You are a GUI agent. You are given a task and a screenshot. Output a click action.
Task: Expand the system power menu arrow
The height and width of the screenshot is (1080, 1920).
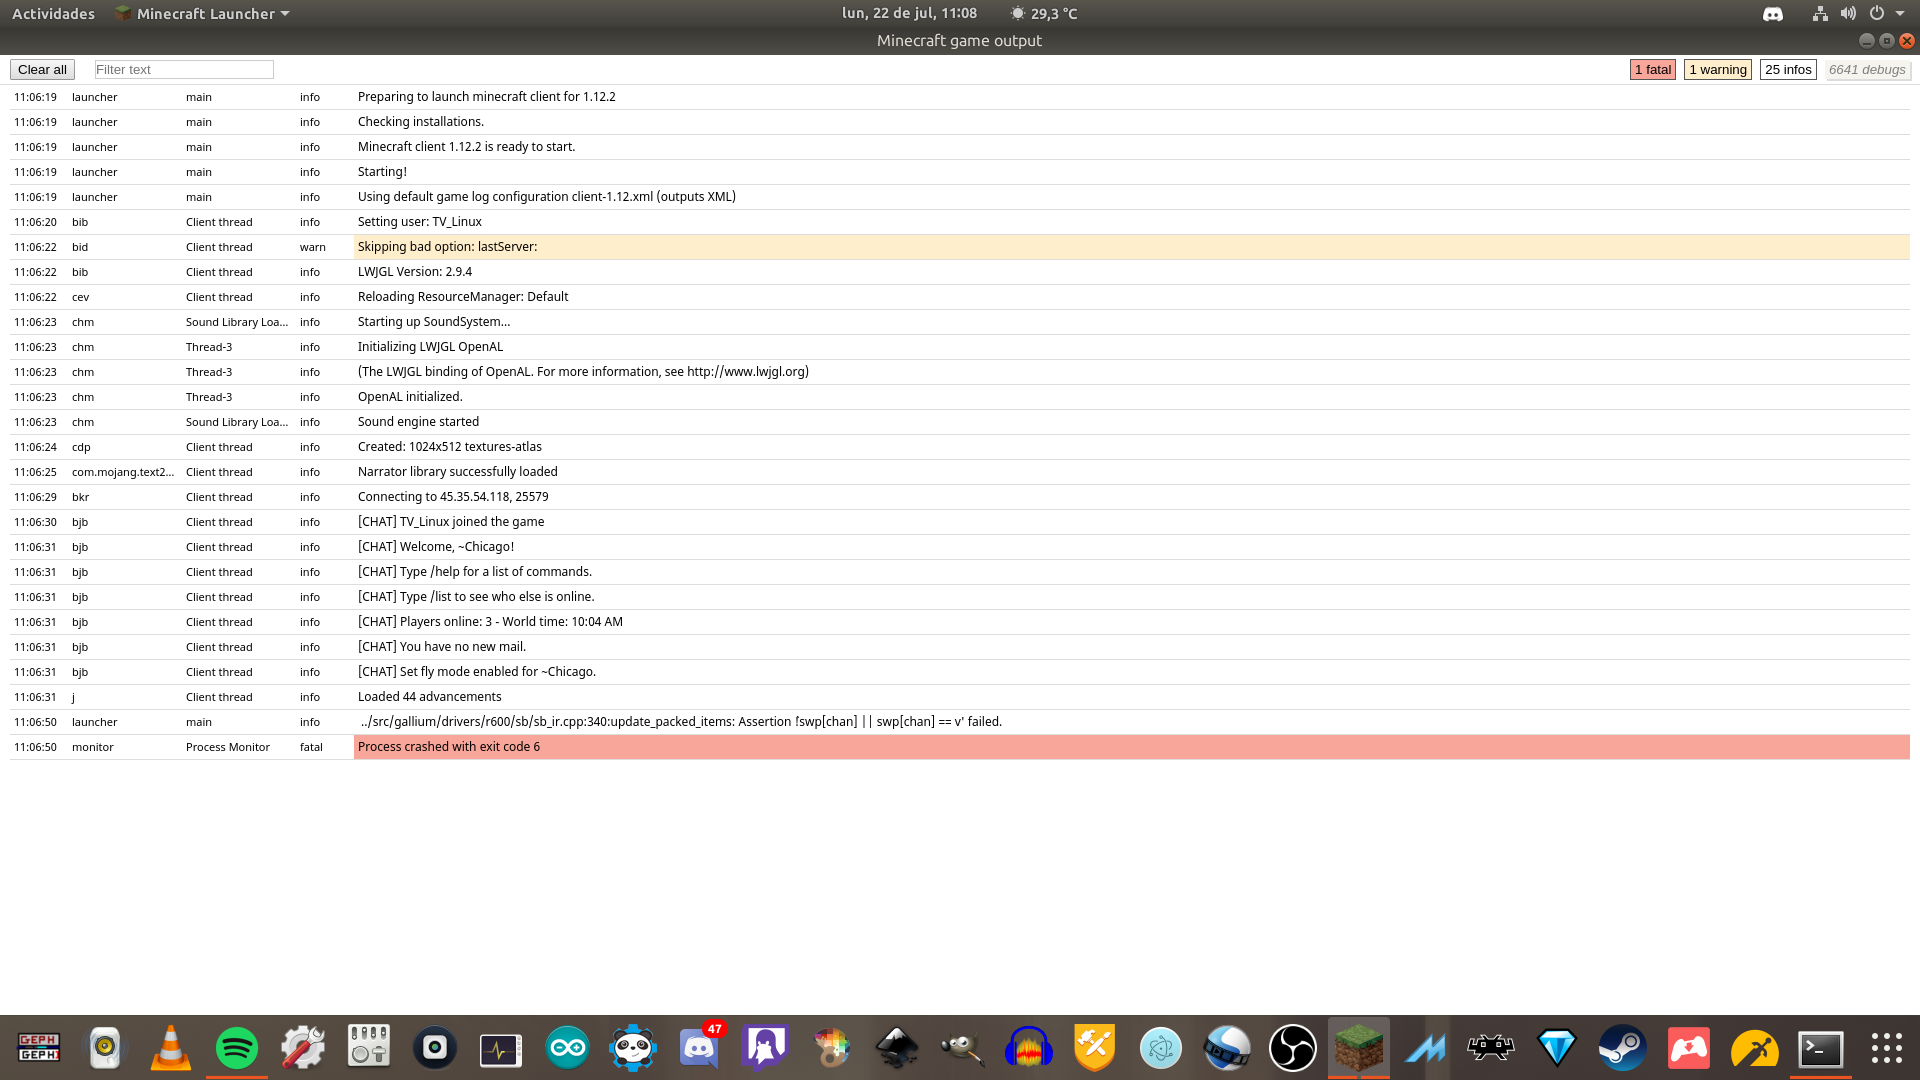tap(1900, 13)
